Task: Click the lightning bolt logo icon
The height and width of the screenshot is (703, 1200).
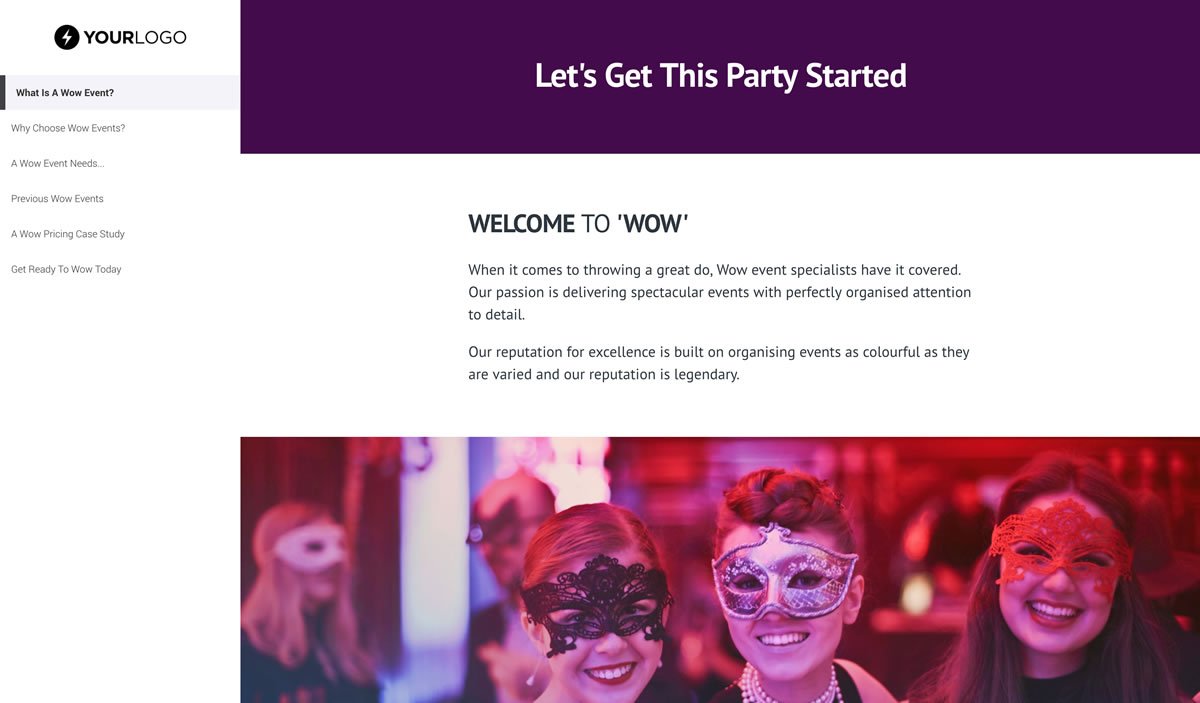Action: (67, 38)
